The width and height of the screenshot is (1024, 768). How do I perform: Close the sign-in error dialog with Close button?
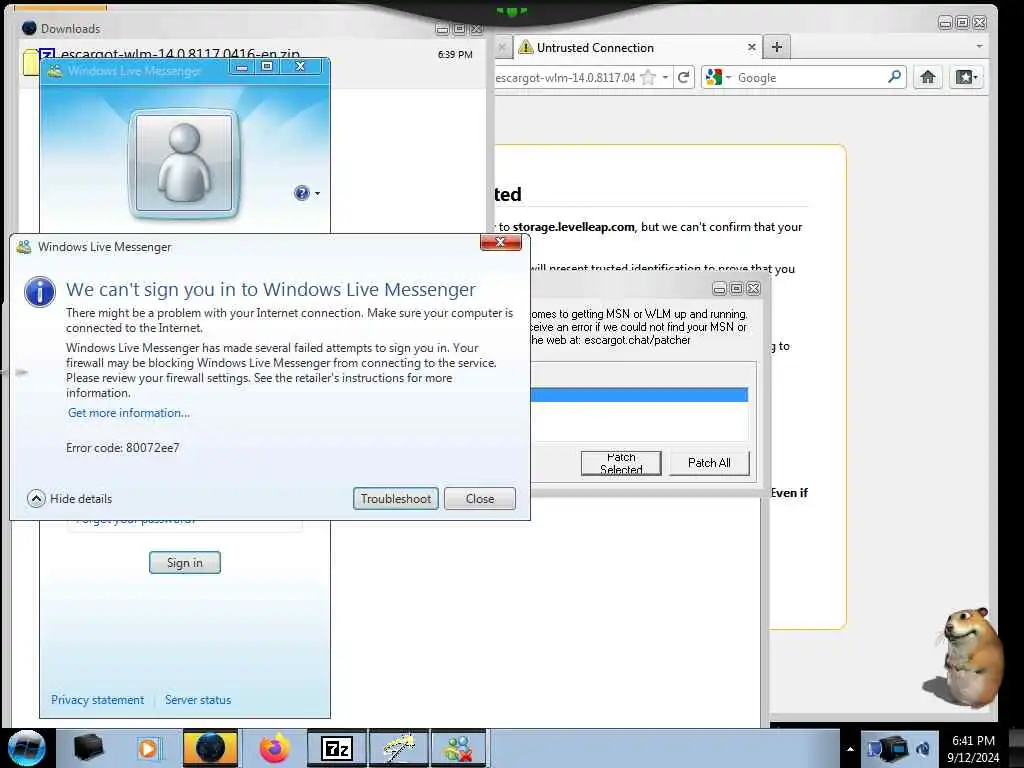point(480,498)
